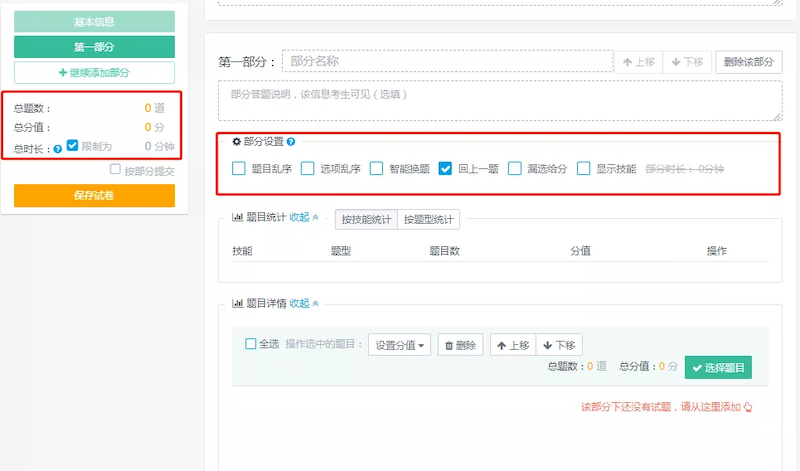Image resolution: width=800 pixels, height=471 pixels.
Task: Click help icon next to 部分设置
Action: 291,141
